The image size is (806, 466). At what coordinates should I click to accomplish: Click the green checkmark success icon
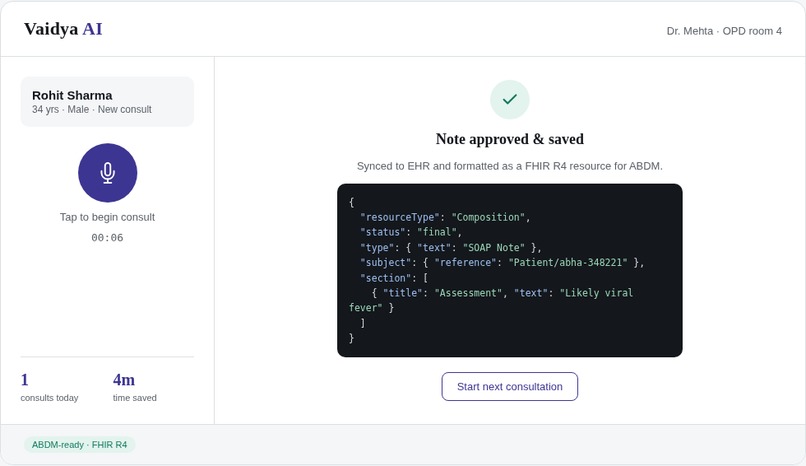click(509, 100)
